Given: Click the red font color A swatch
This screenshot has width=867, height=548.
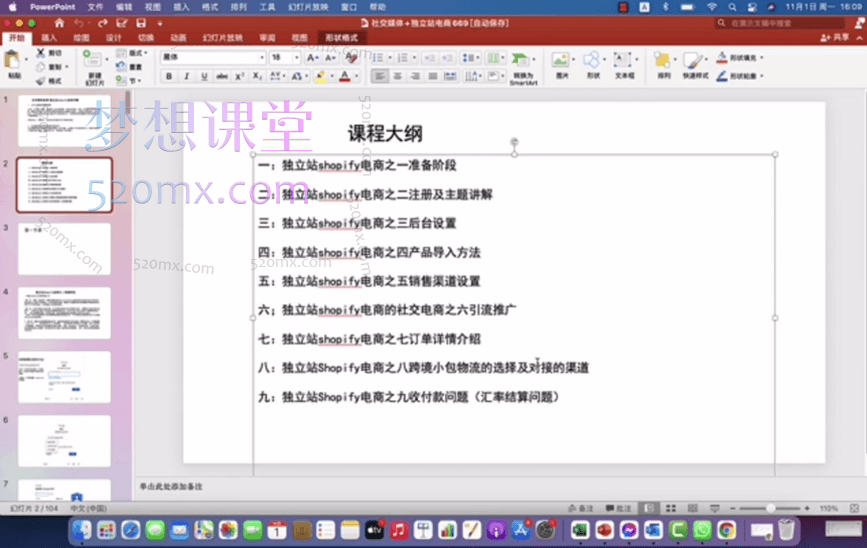Looking at the screenshot, I should (x=345, y=76).
